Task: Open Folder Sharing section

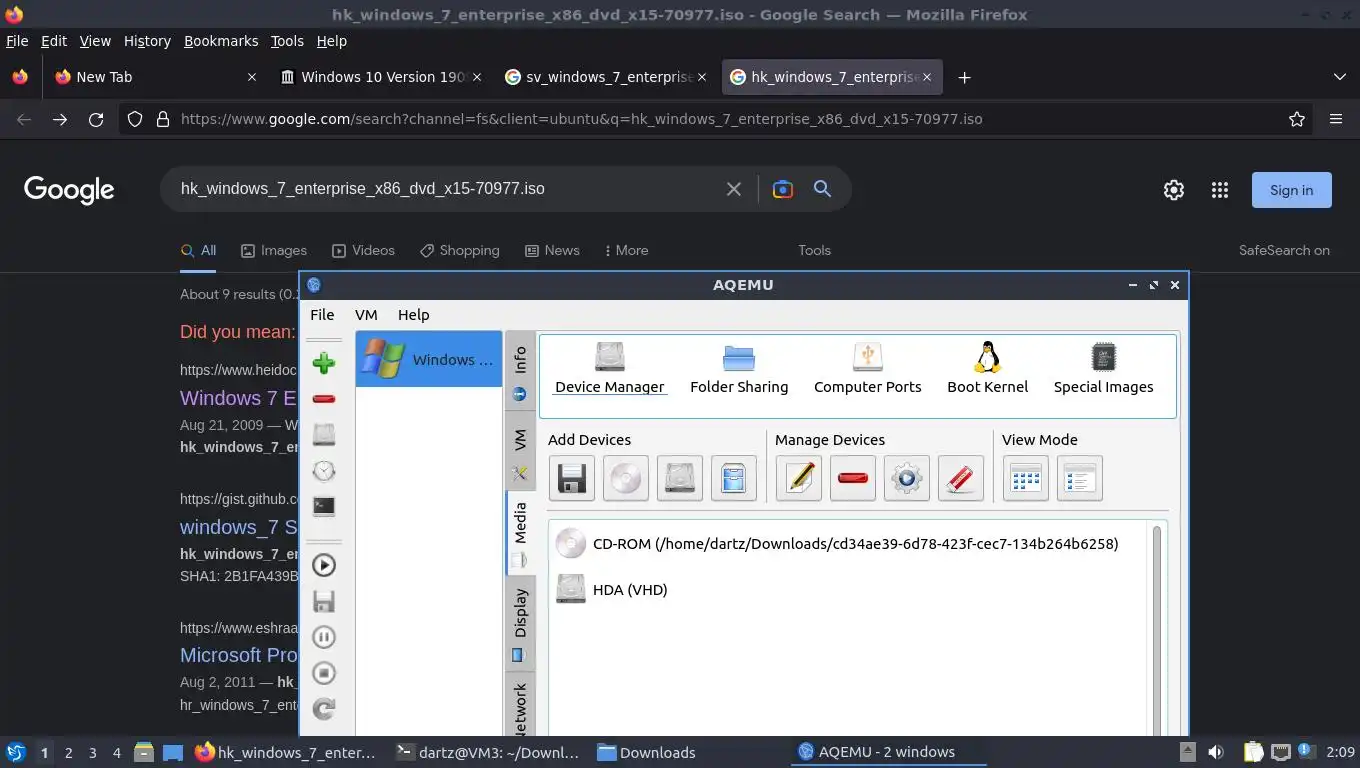Action: pyautogui.click(x=739, y=369)
